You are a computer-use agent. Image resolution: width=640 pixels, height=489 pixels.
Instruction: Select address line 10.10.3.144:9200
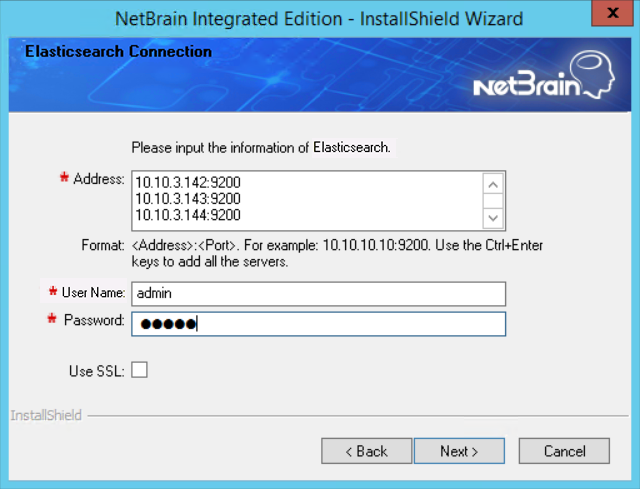point(188,215)
